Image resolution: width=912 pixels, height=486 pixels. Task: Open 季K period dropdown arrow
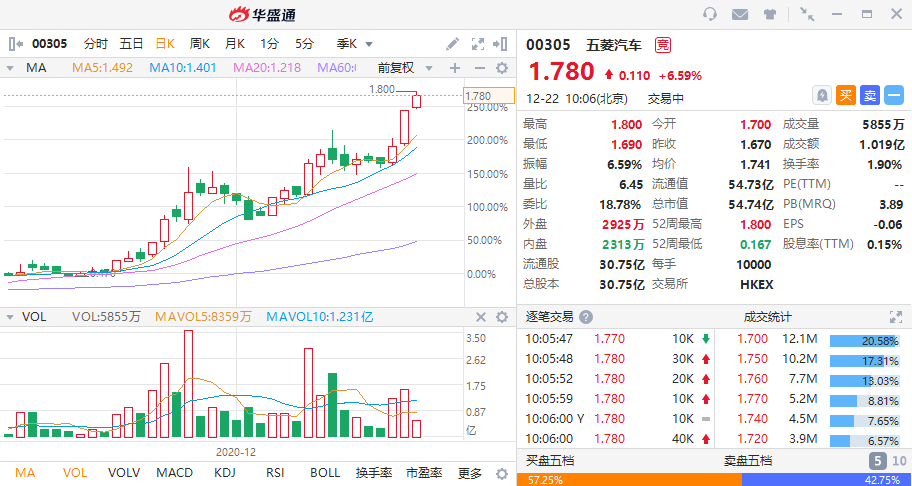click(x=368, y=44)
